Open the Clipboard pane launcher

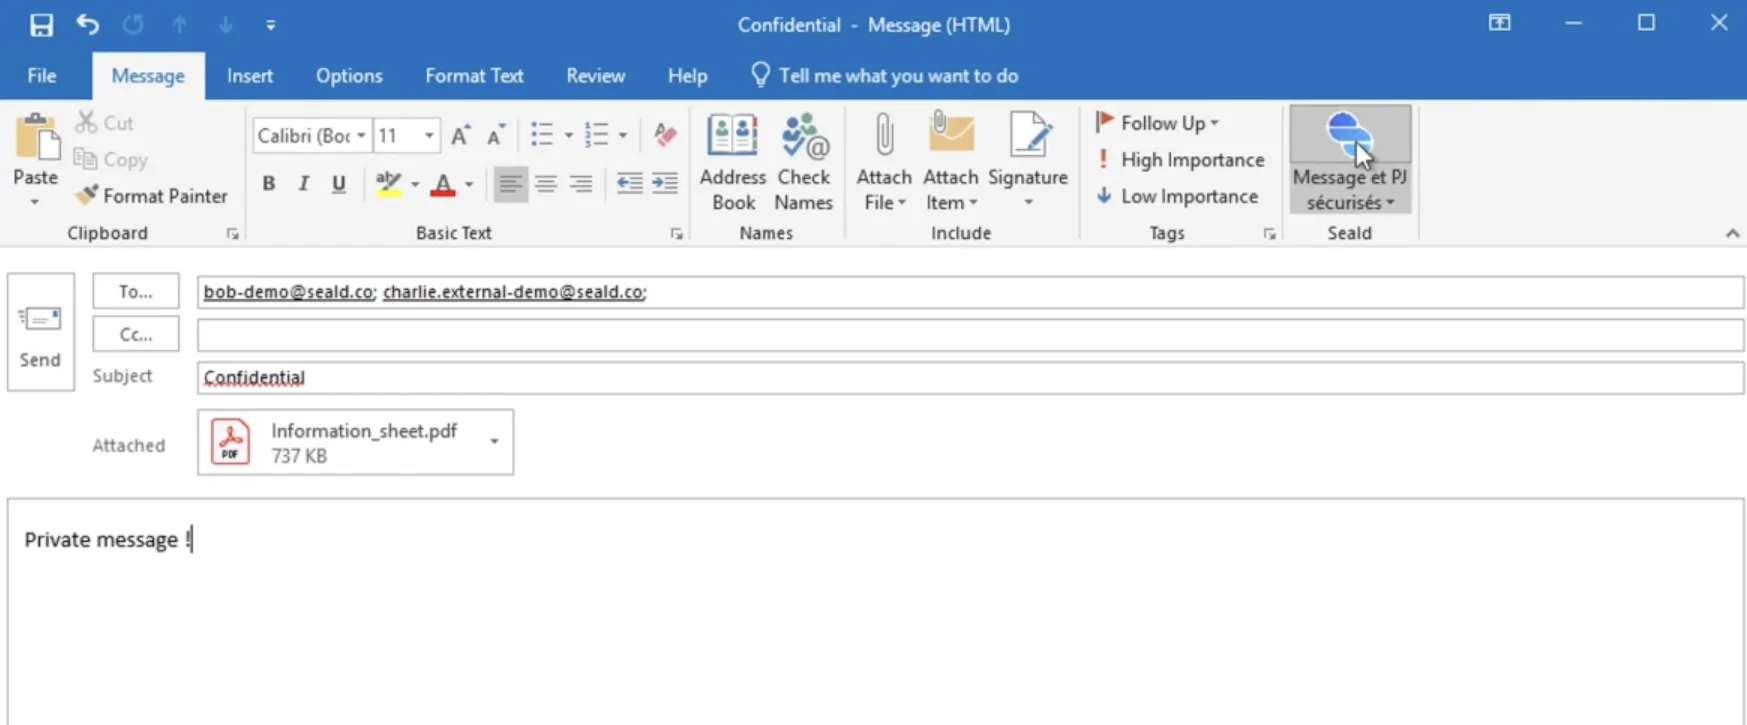232,234
